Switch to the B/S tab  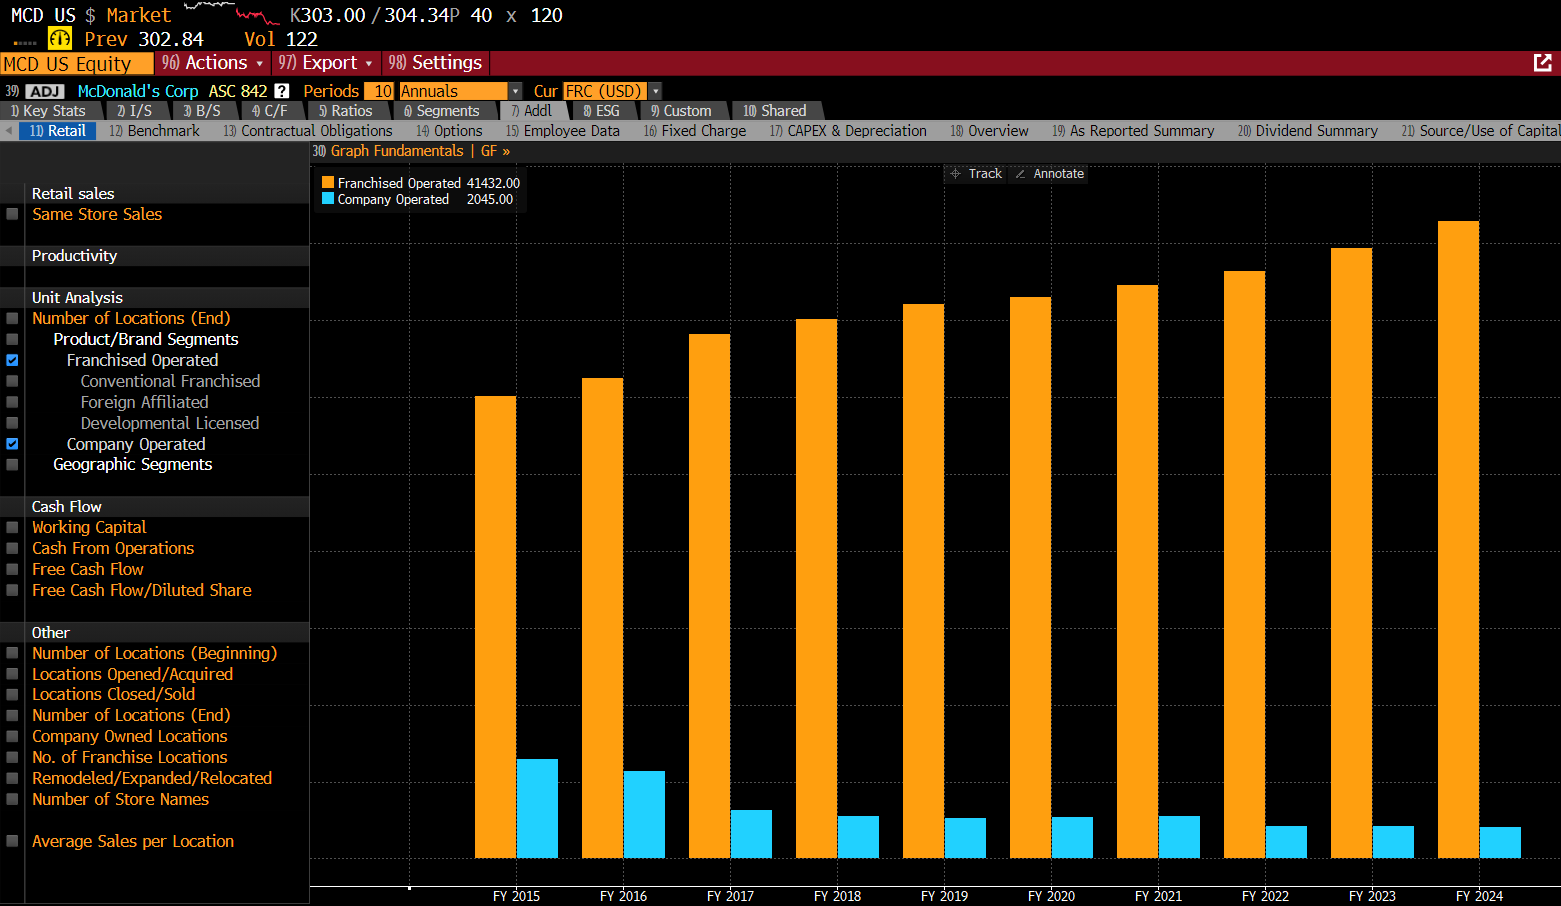coord(201,111)
